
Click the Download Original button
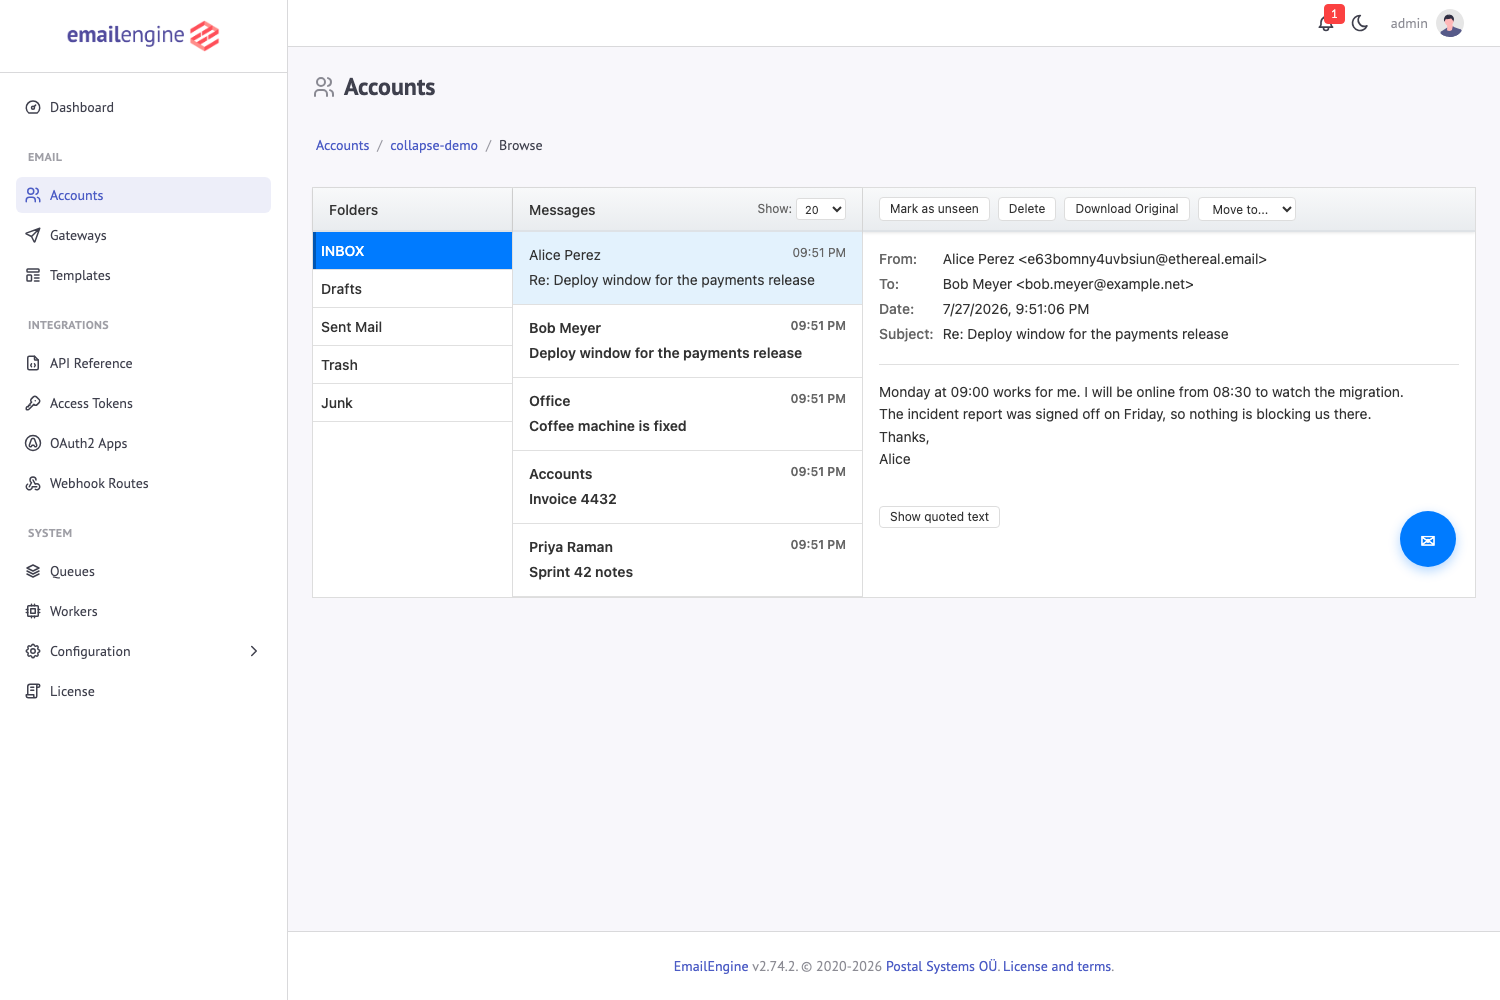point(1127,209)
